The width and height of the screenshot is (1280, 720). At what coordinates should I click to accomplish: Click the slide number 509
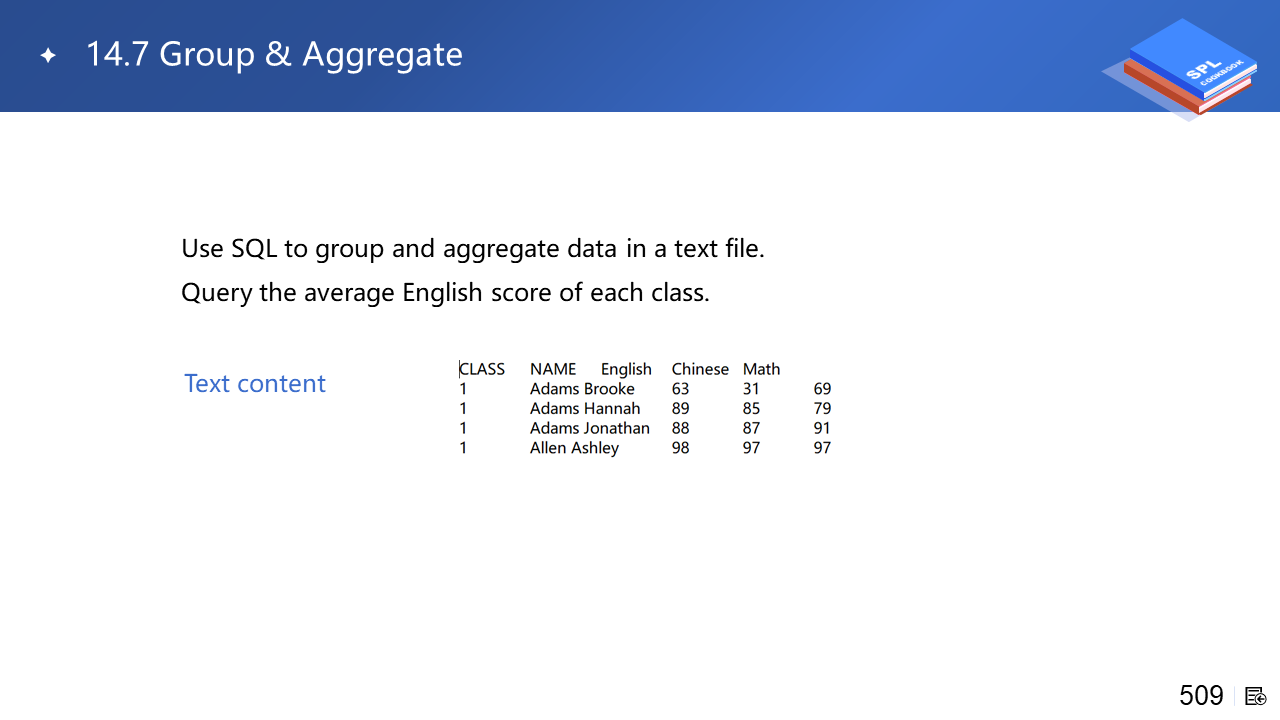pyautogui.click(x=1201, y=695)
